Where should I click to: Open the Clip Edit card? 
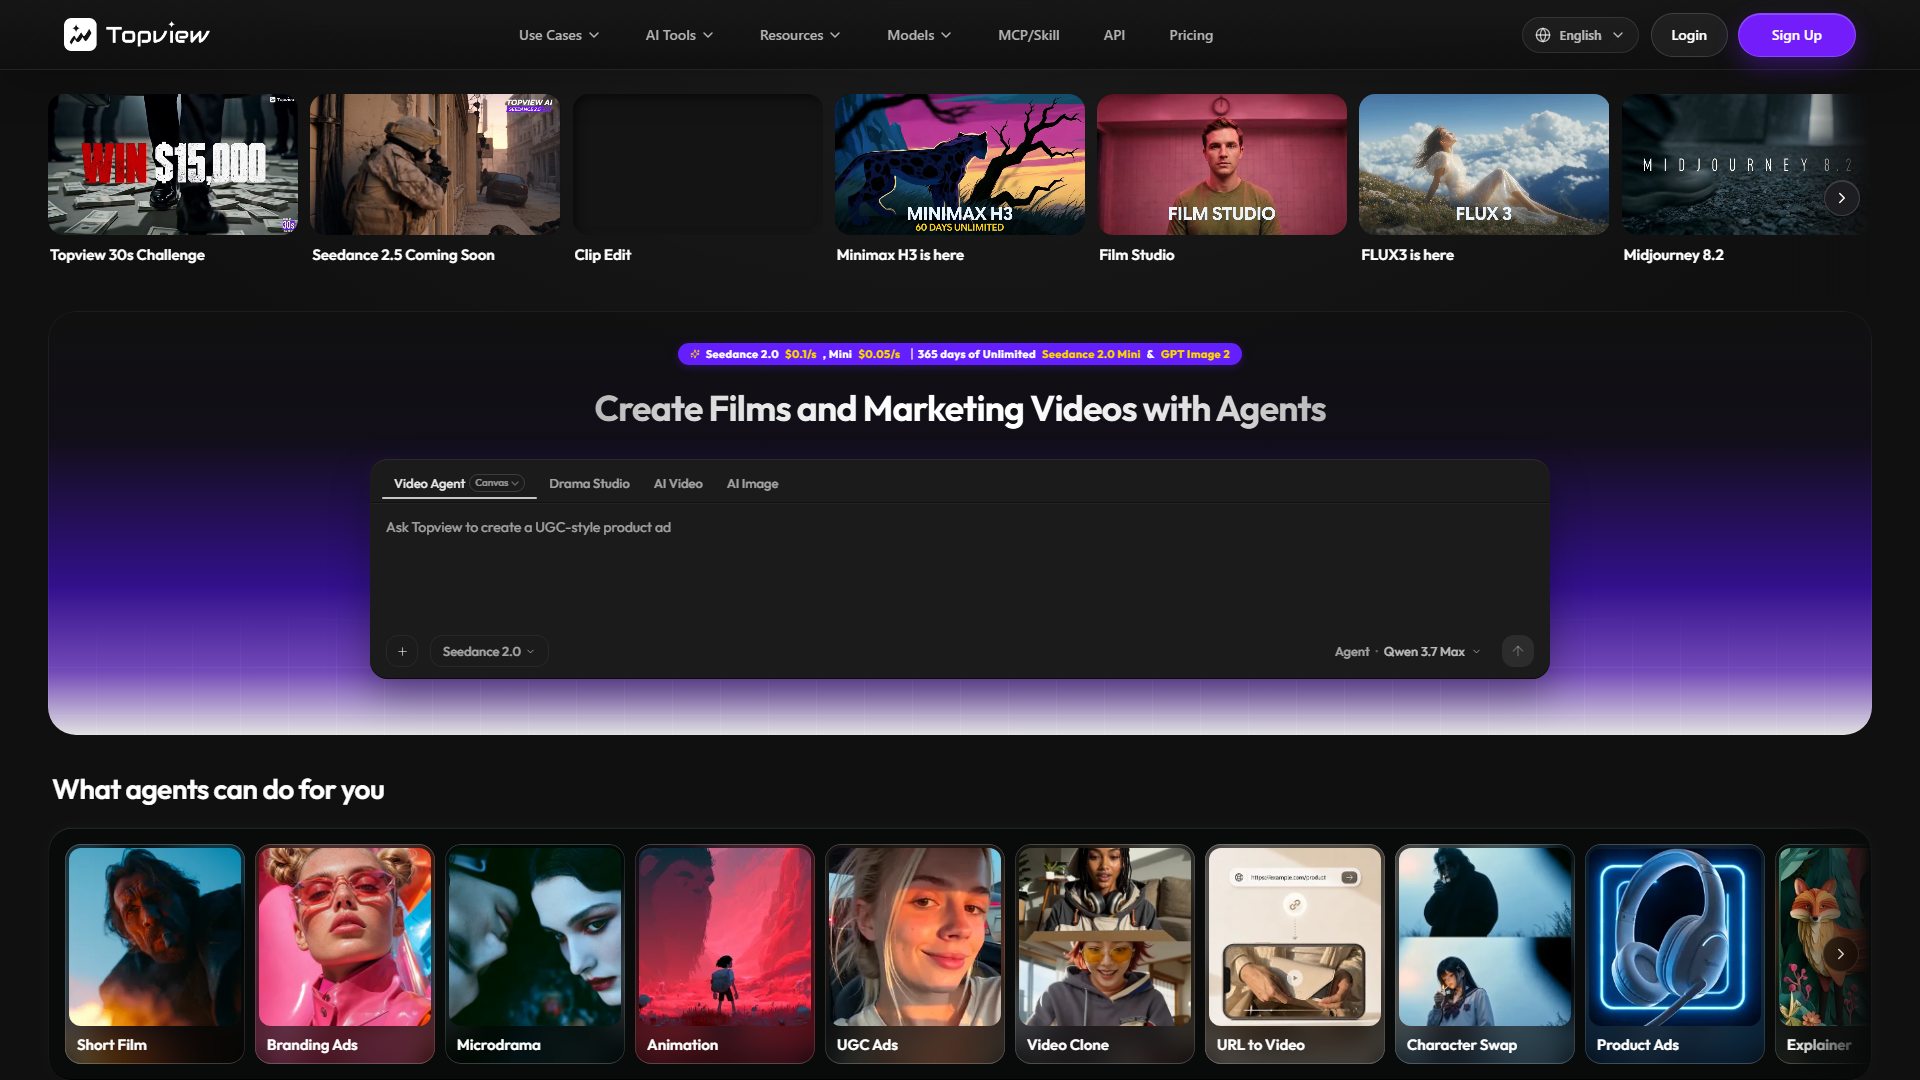pos(697,165)
